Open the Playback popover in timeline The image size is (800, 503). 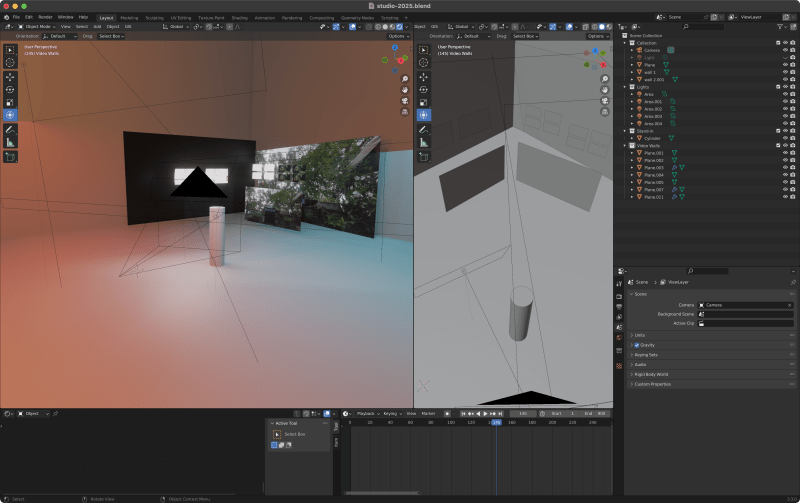(x=367, y=413)
